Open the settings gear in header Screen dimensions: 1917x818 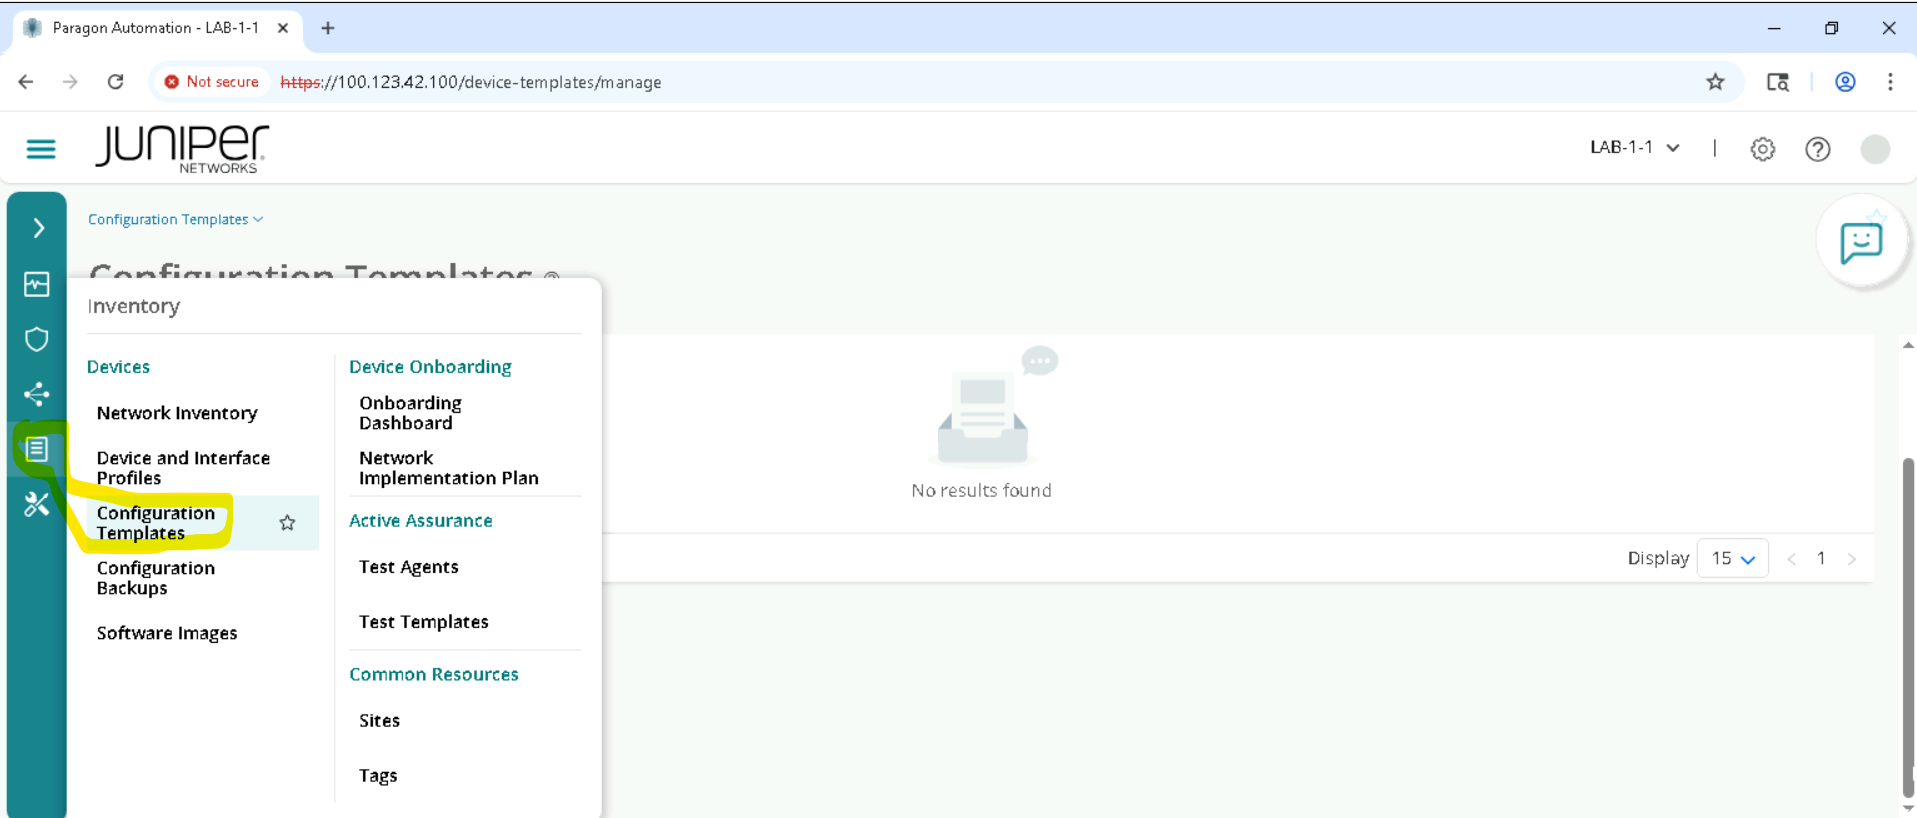1762,149
